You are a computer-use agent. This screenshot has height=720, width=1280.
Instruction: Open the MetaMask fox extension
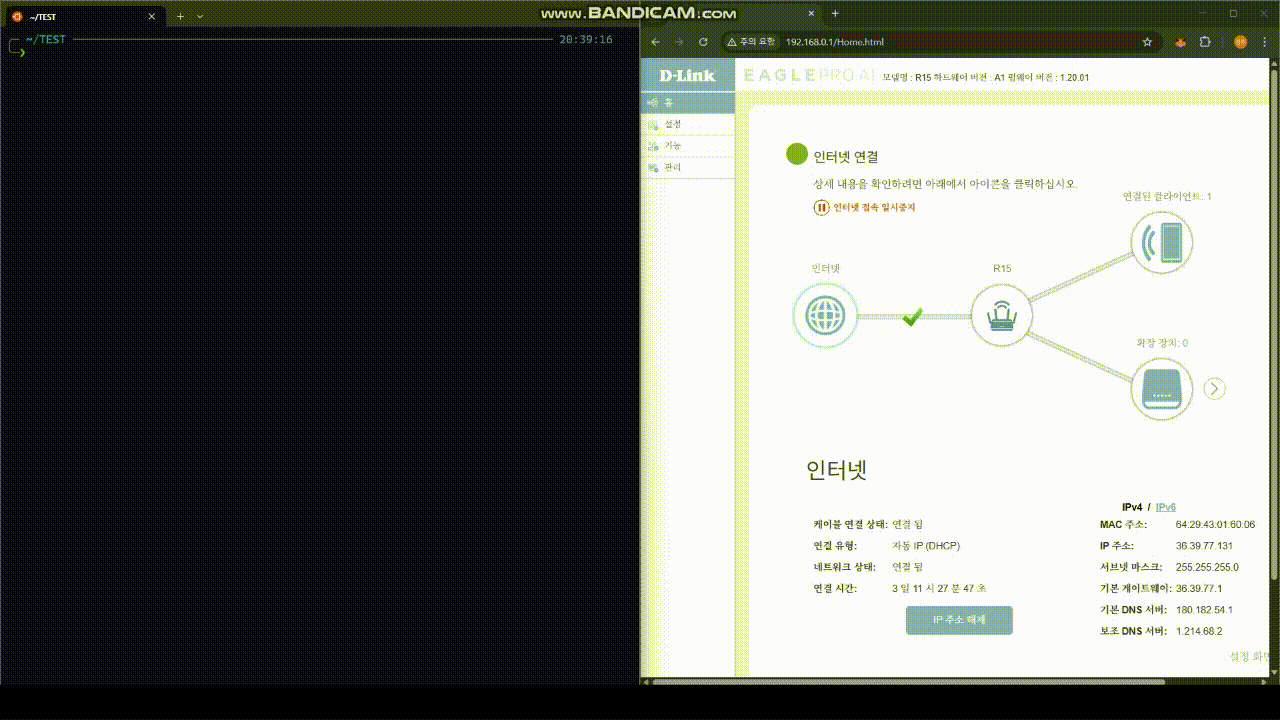click(1180, 42)
